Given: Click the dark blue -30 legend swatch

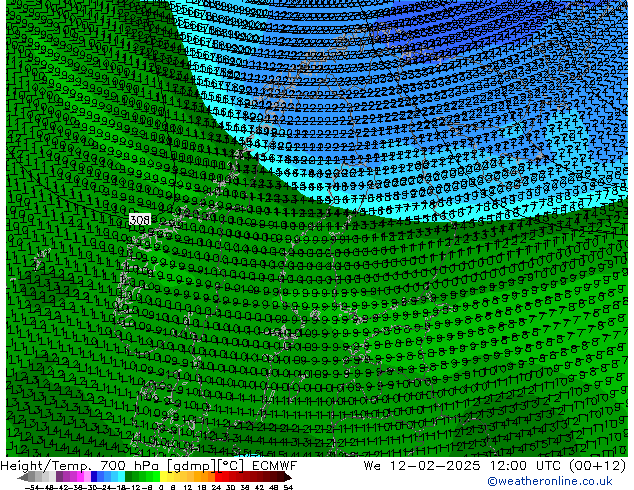Looking at the screenshot, I should pos(94,477).
